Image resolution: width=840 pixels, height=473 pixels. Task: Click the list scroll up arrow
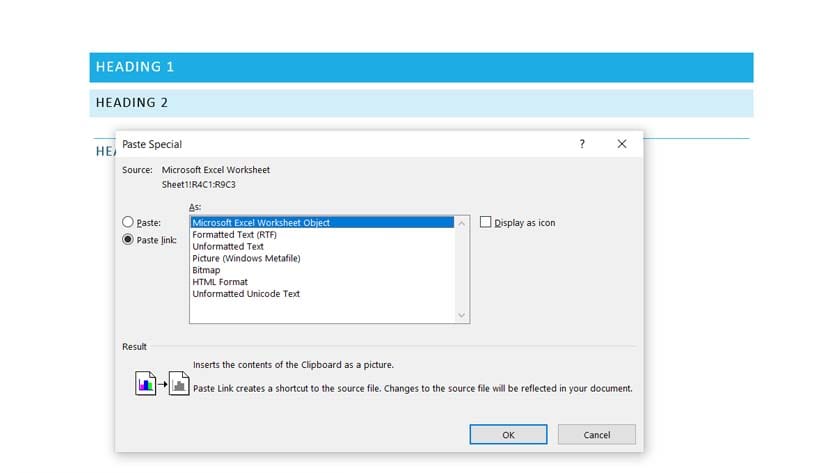[461, 223]
